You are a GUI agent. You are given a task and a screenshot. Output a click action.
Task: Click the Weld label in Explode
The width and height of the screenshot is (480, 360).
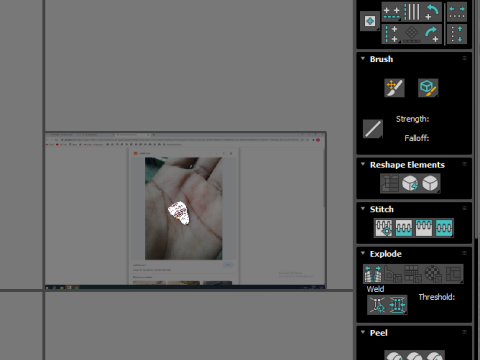(x=375, y=289)
